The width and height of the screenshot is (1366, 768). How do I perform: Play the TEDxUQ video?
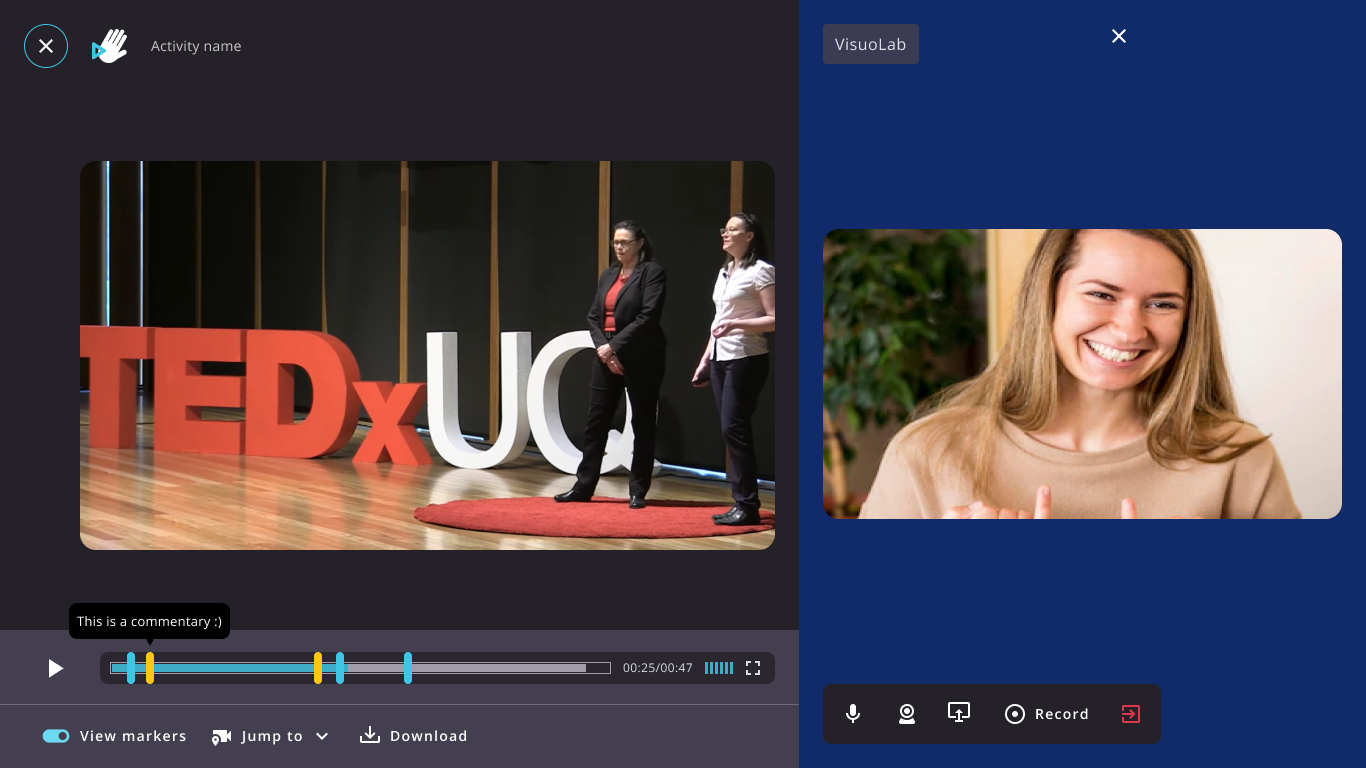pyautogui.click(x=56, y=668)
